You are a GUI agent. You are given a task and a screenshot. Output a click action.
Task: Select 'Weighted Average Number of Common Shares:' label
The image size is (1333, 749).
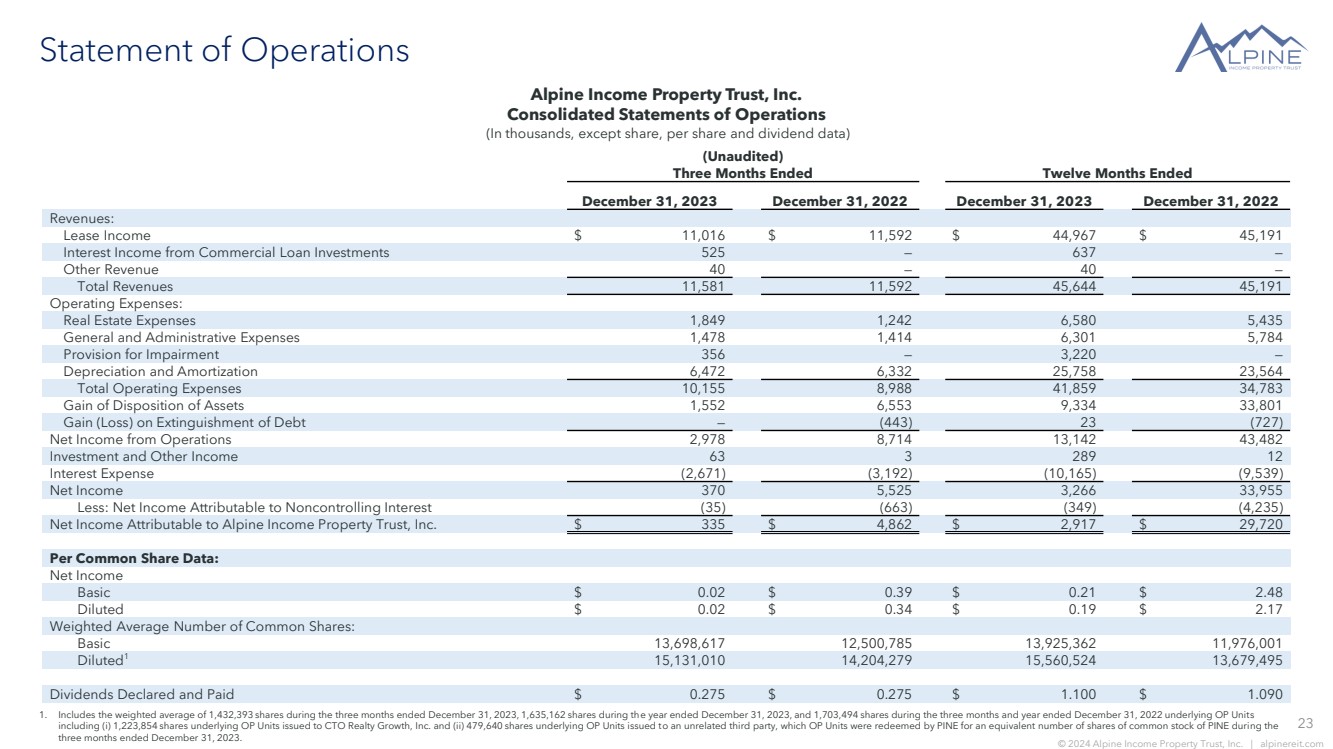point(203,626)
